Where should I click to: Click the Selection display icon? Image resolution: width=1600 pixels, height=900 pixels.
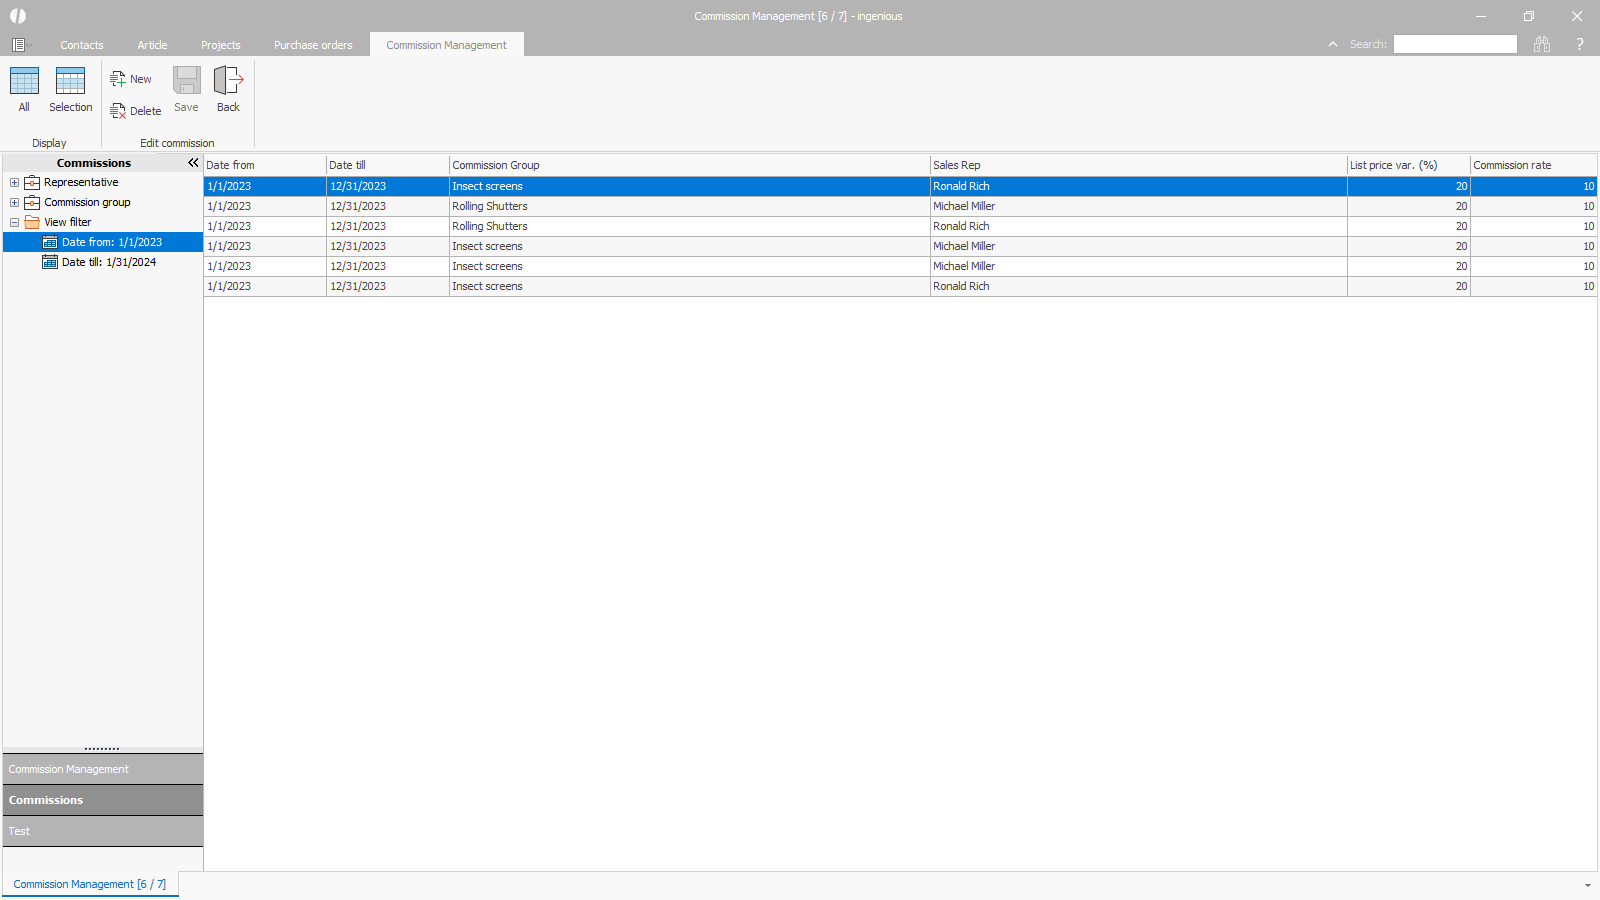coord(70,82)
